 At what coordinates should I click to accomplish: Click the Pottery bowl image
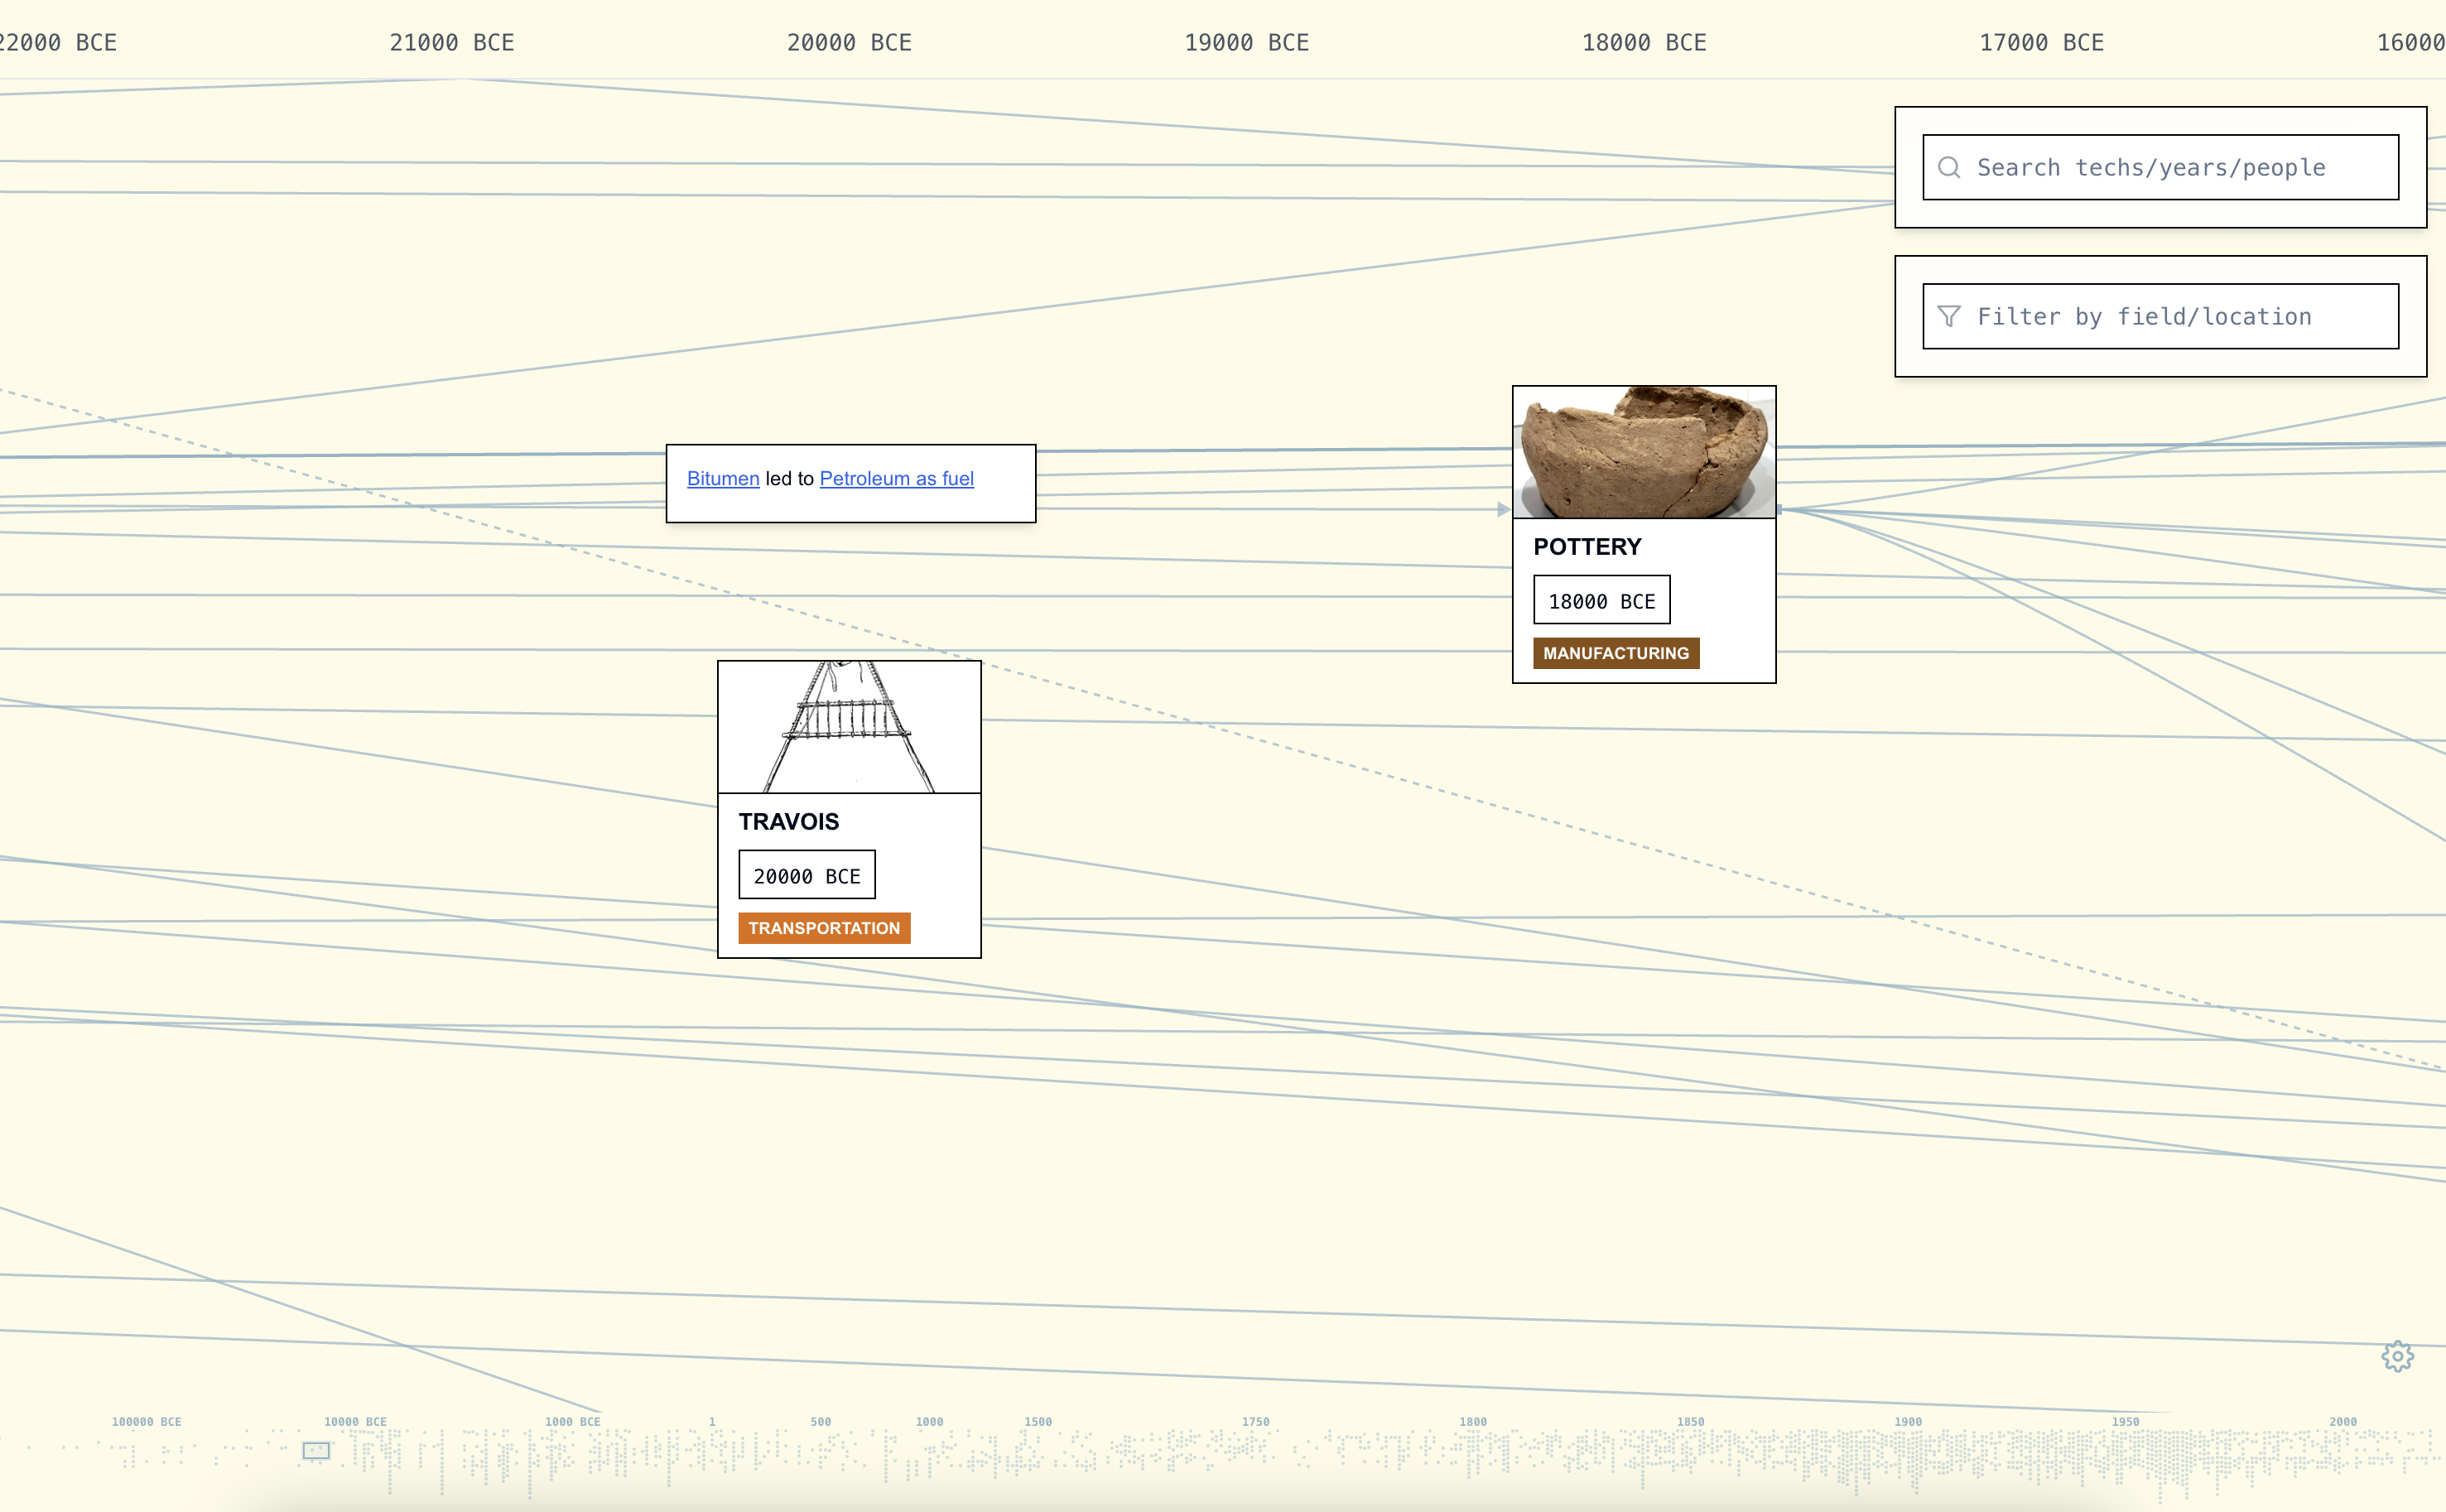(x=1643, y=452)
